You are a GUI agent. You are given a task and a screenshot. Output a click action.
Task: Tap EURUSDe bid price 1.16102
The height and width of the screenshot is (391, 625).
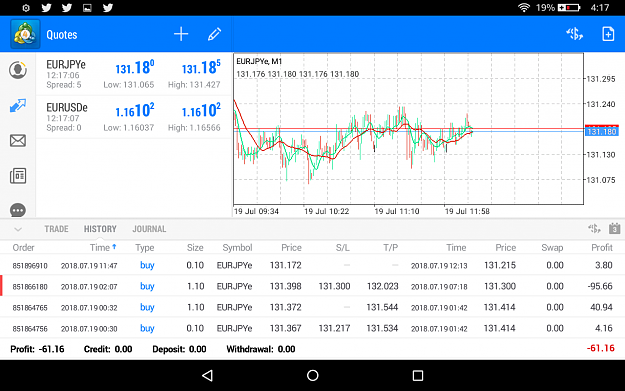coord(135,110)
